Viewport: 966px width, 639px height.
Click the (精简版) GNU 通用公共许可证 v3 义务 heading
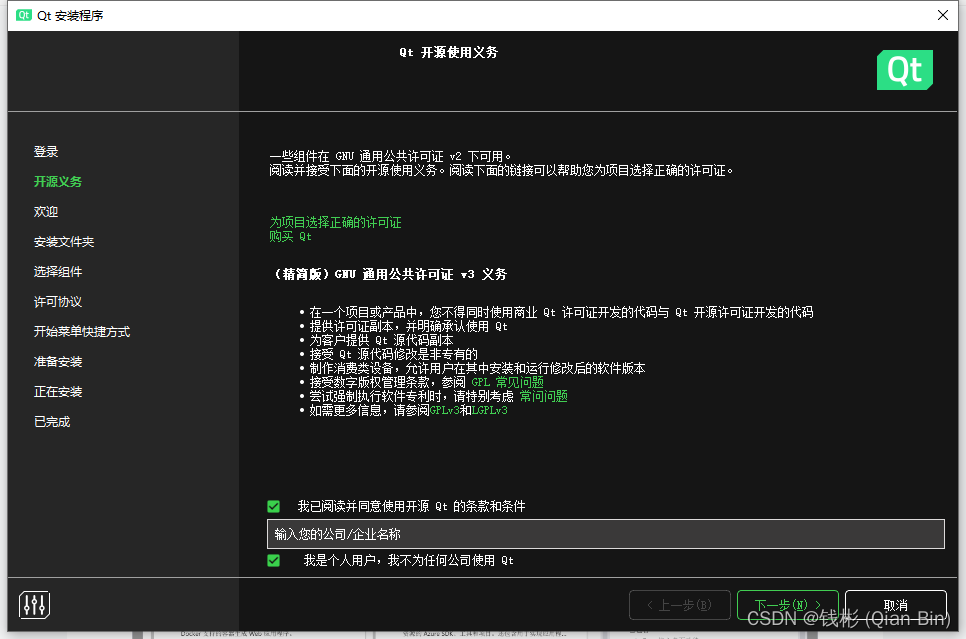point(389,274)
